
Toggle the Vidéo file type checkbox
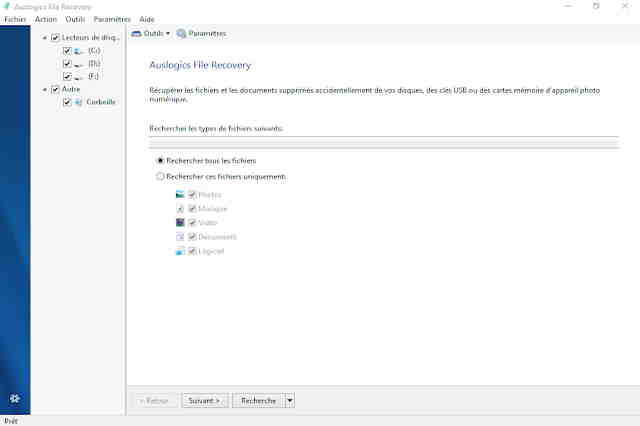point(192,222)
